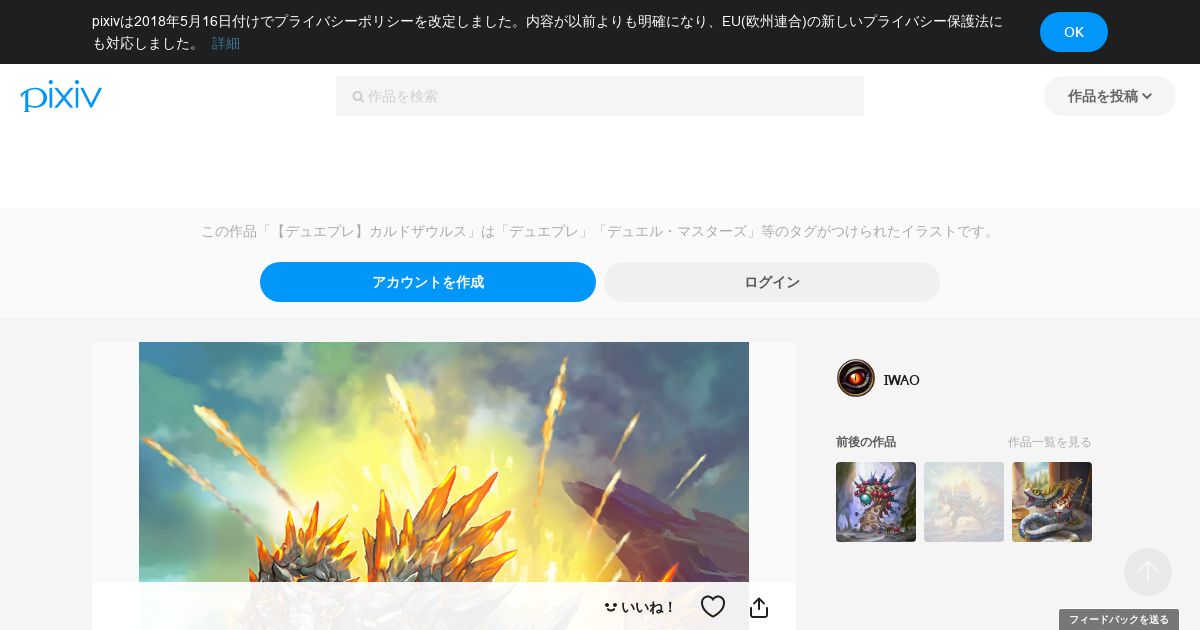Click the share icon

point(759,607)
